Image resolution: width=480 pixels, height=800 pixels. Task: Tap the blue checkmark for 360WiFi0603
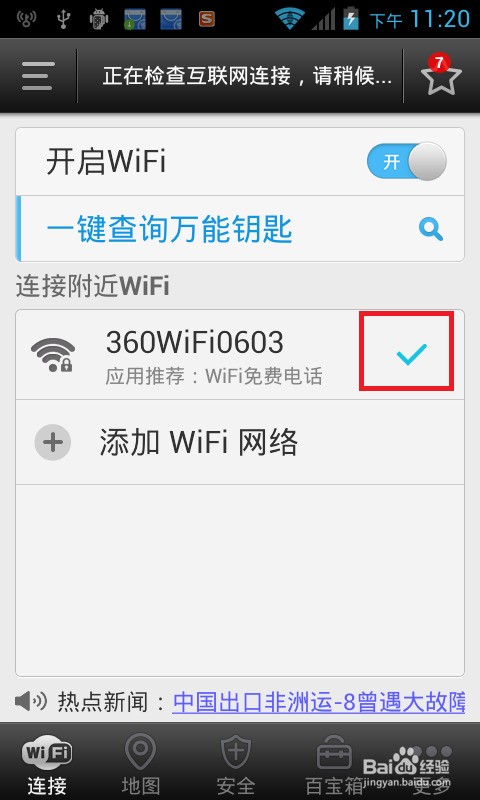[x=412, y=354]
